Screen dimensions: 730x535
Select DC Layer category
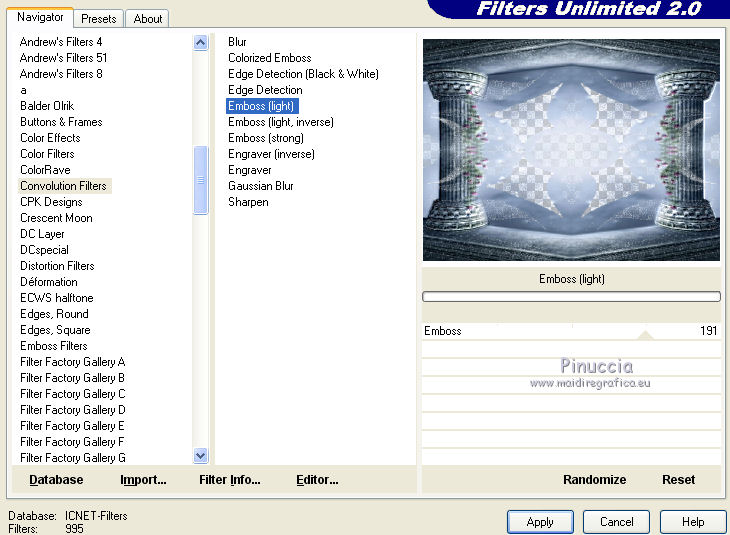click(42, 234)
